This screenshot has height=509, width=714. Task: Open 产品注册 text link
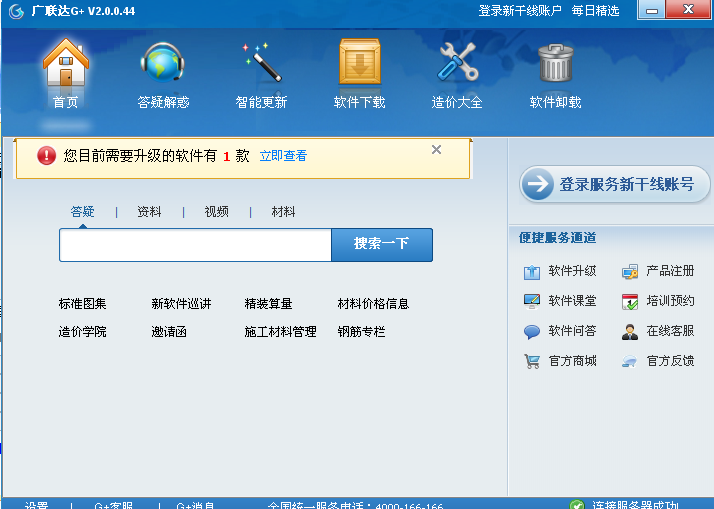(670, 271)
